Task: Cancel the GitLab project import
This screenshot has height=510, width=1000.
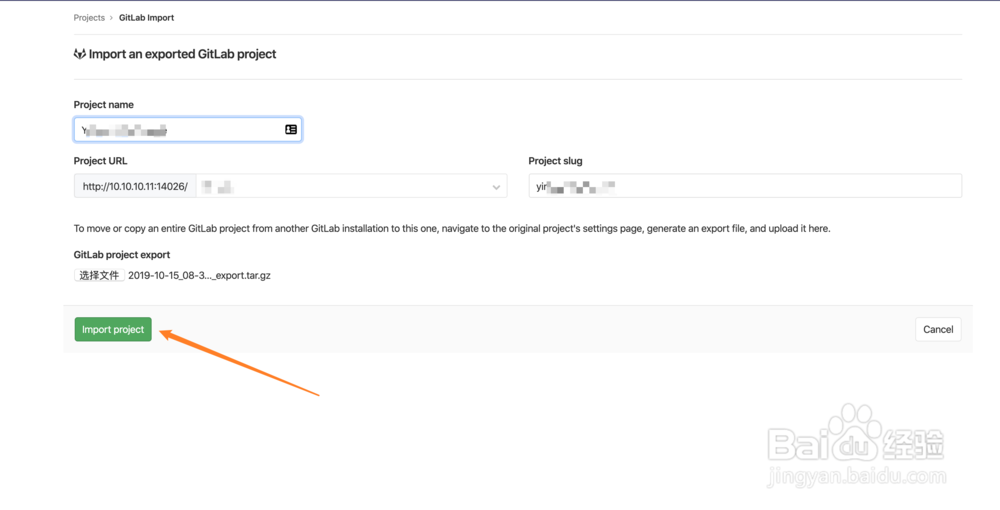Action: pyautogui.click(x=938, y=329)
